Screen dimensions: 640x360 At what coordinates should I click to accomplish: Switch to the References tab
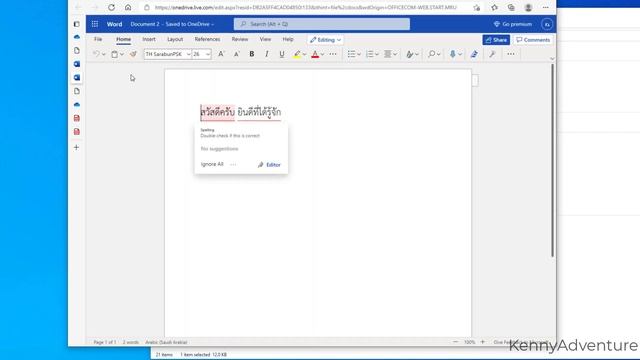(207, 39)
